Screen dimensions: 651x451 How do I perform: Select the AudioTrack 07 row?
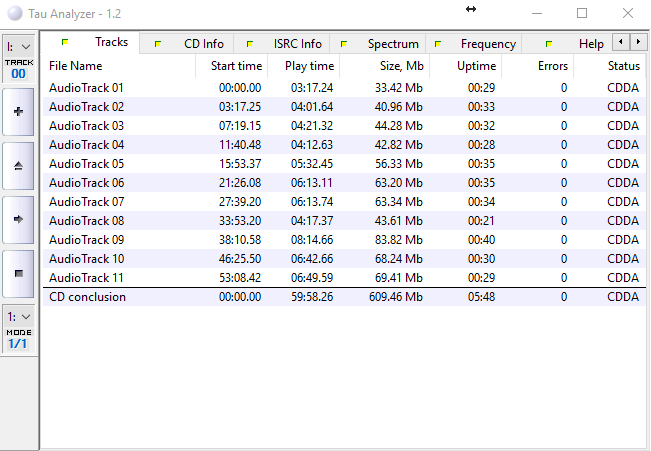click(344, 202)
